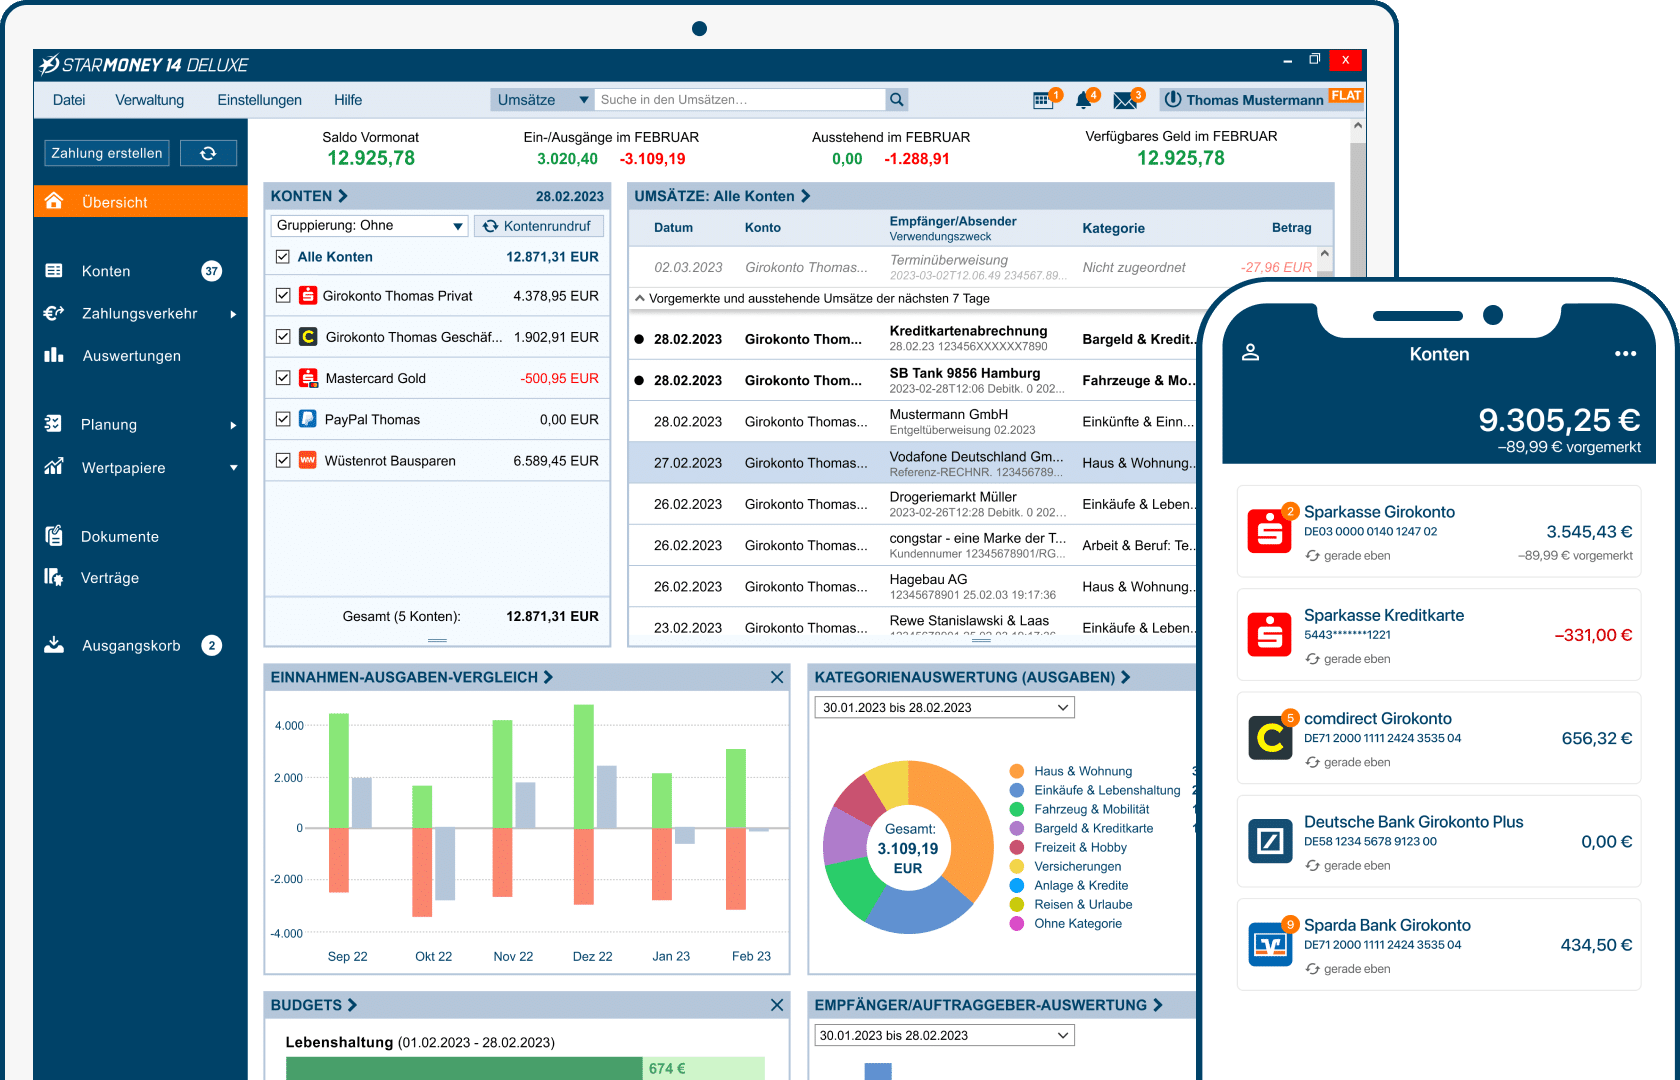The width and height of the screenshot is (1680, 1080).
Task: Open the Einstellungen menu
Action: [259, 100]
